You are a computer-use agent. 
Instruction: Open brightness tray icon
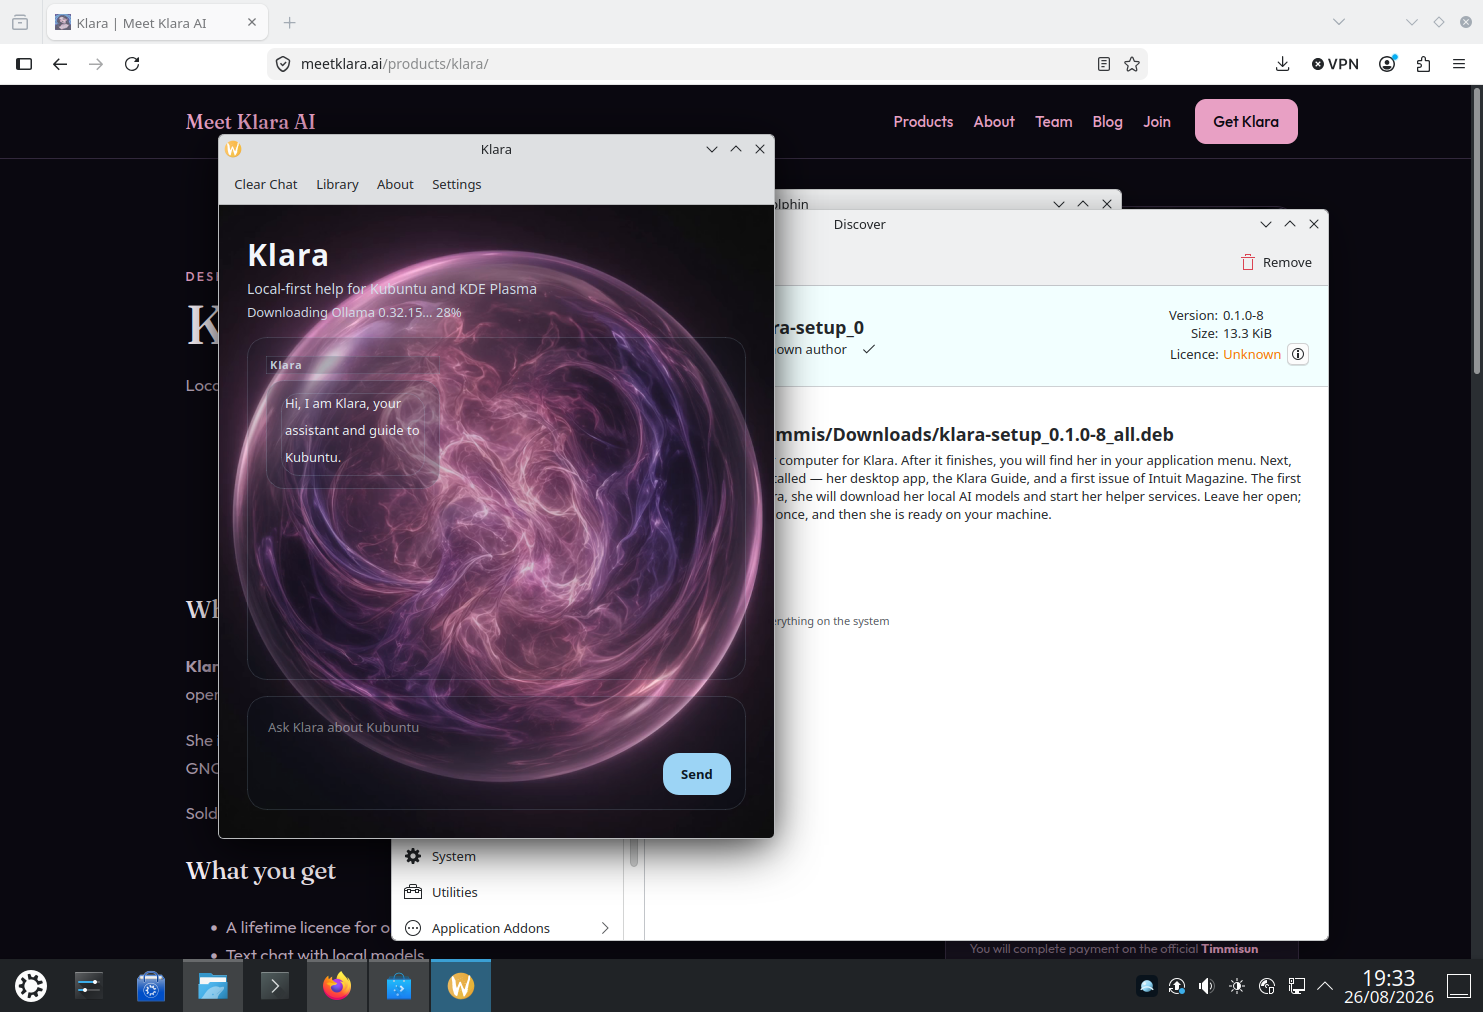point(1237,986)
